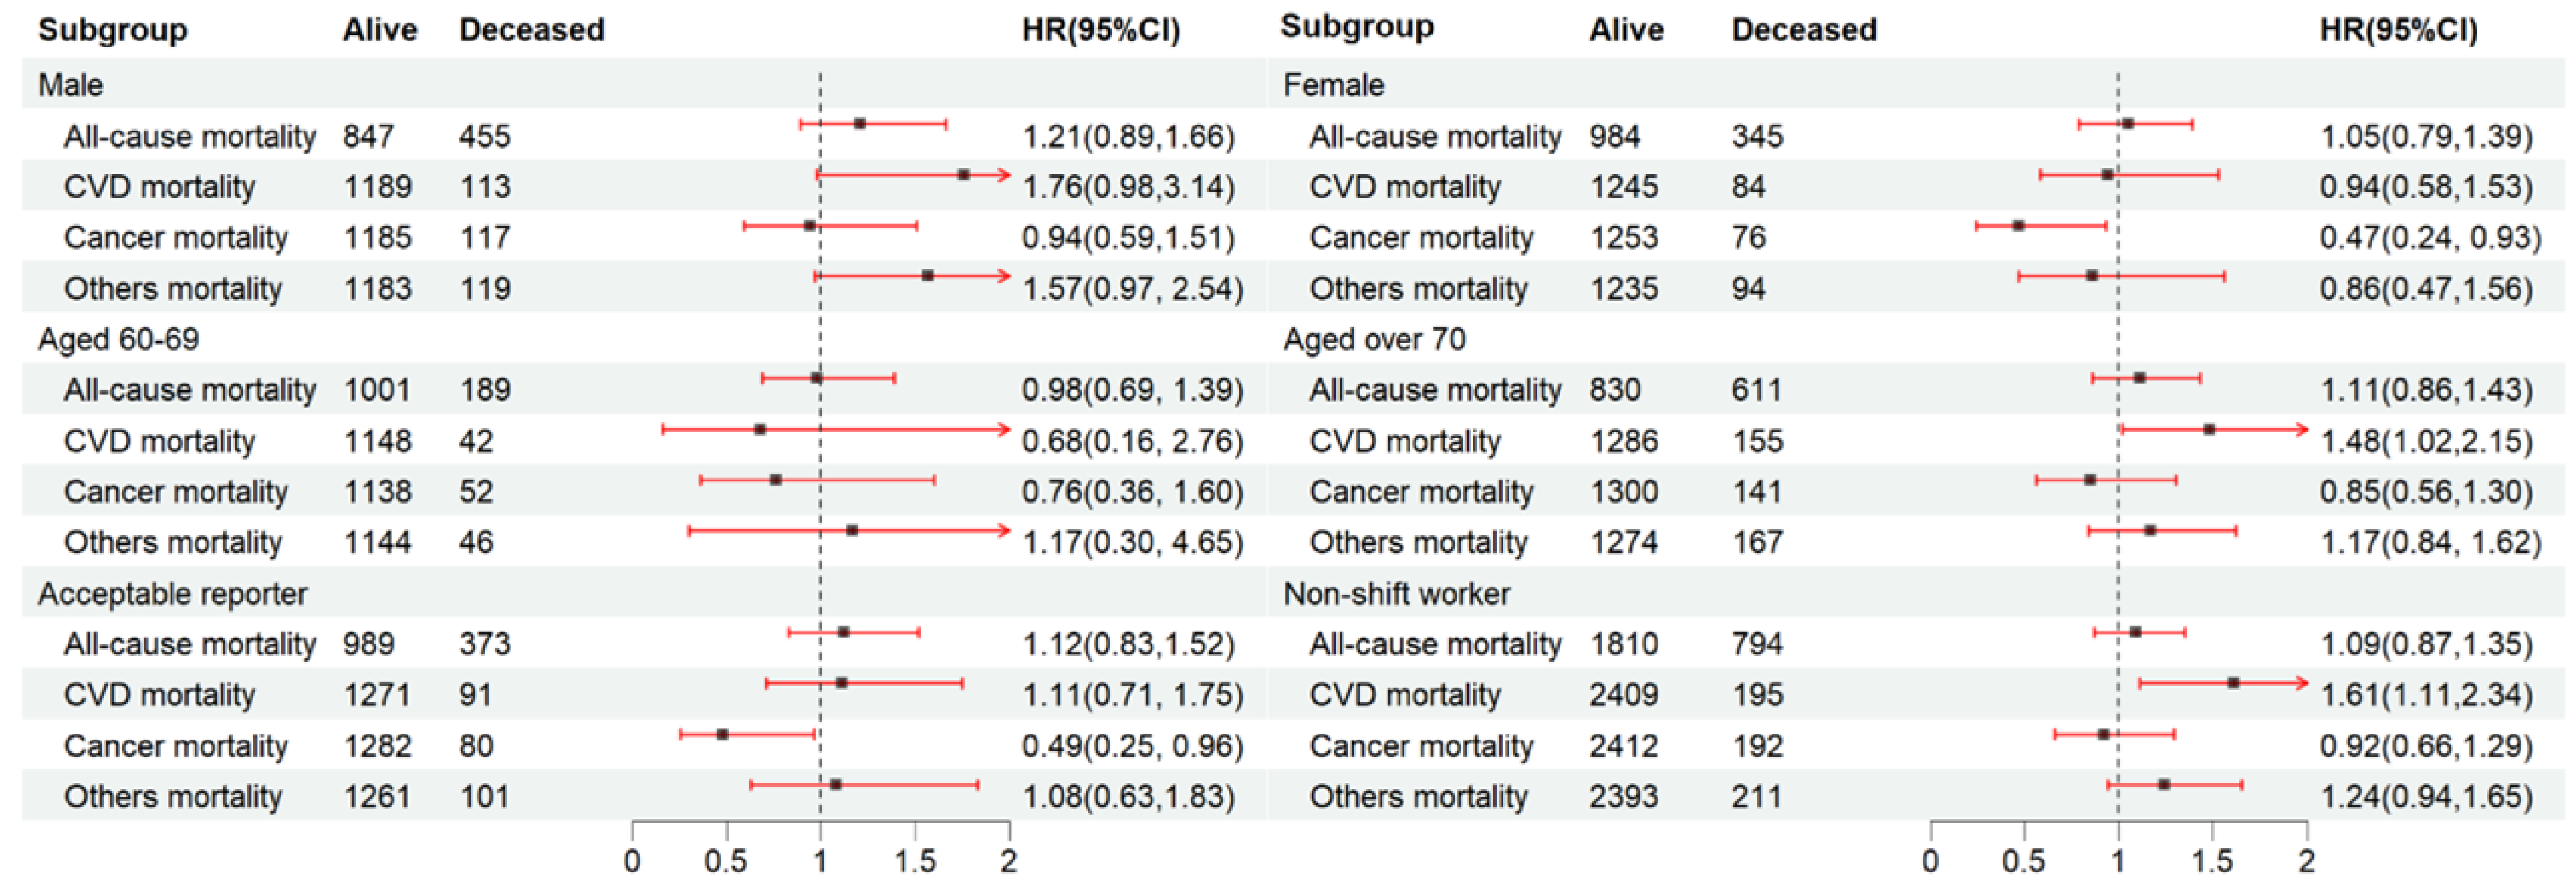Select the Non-shift worker heading
2576x891 pixels.
click(1396, 593)
